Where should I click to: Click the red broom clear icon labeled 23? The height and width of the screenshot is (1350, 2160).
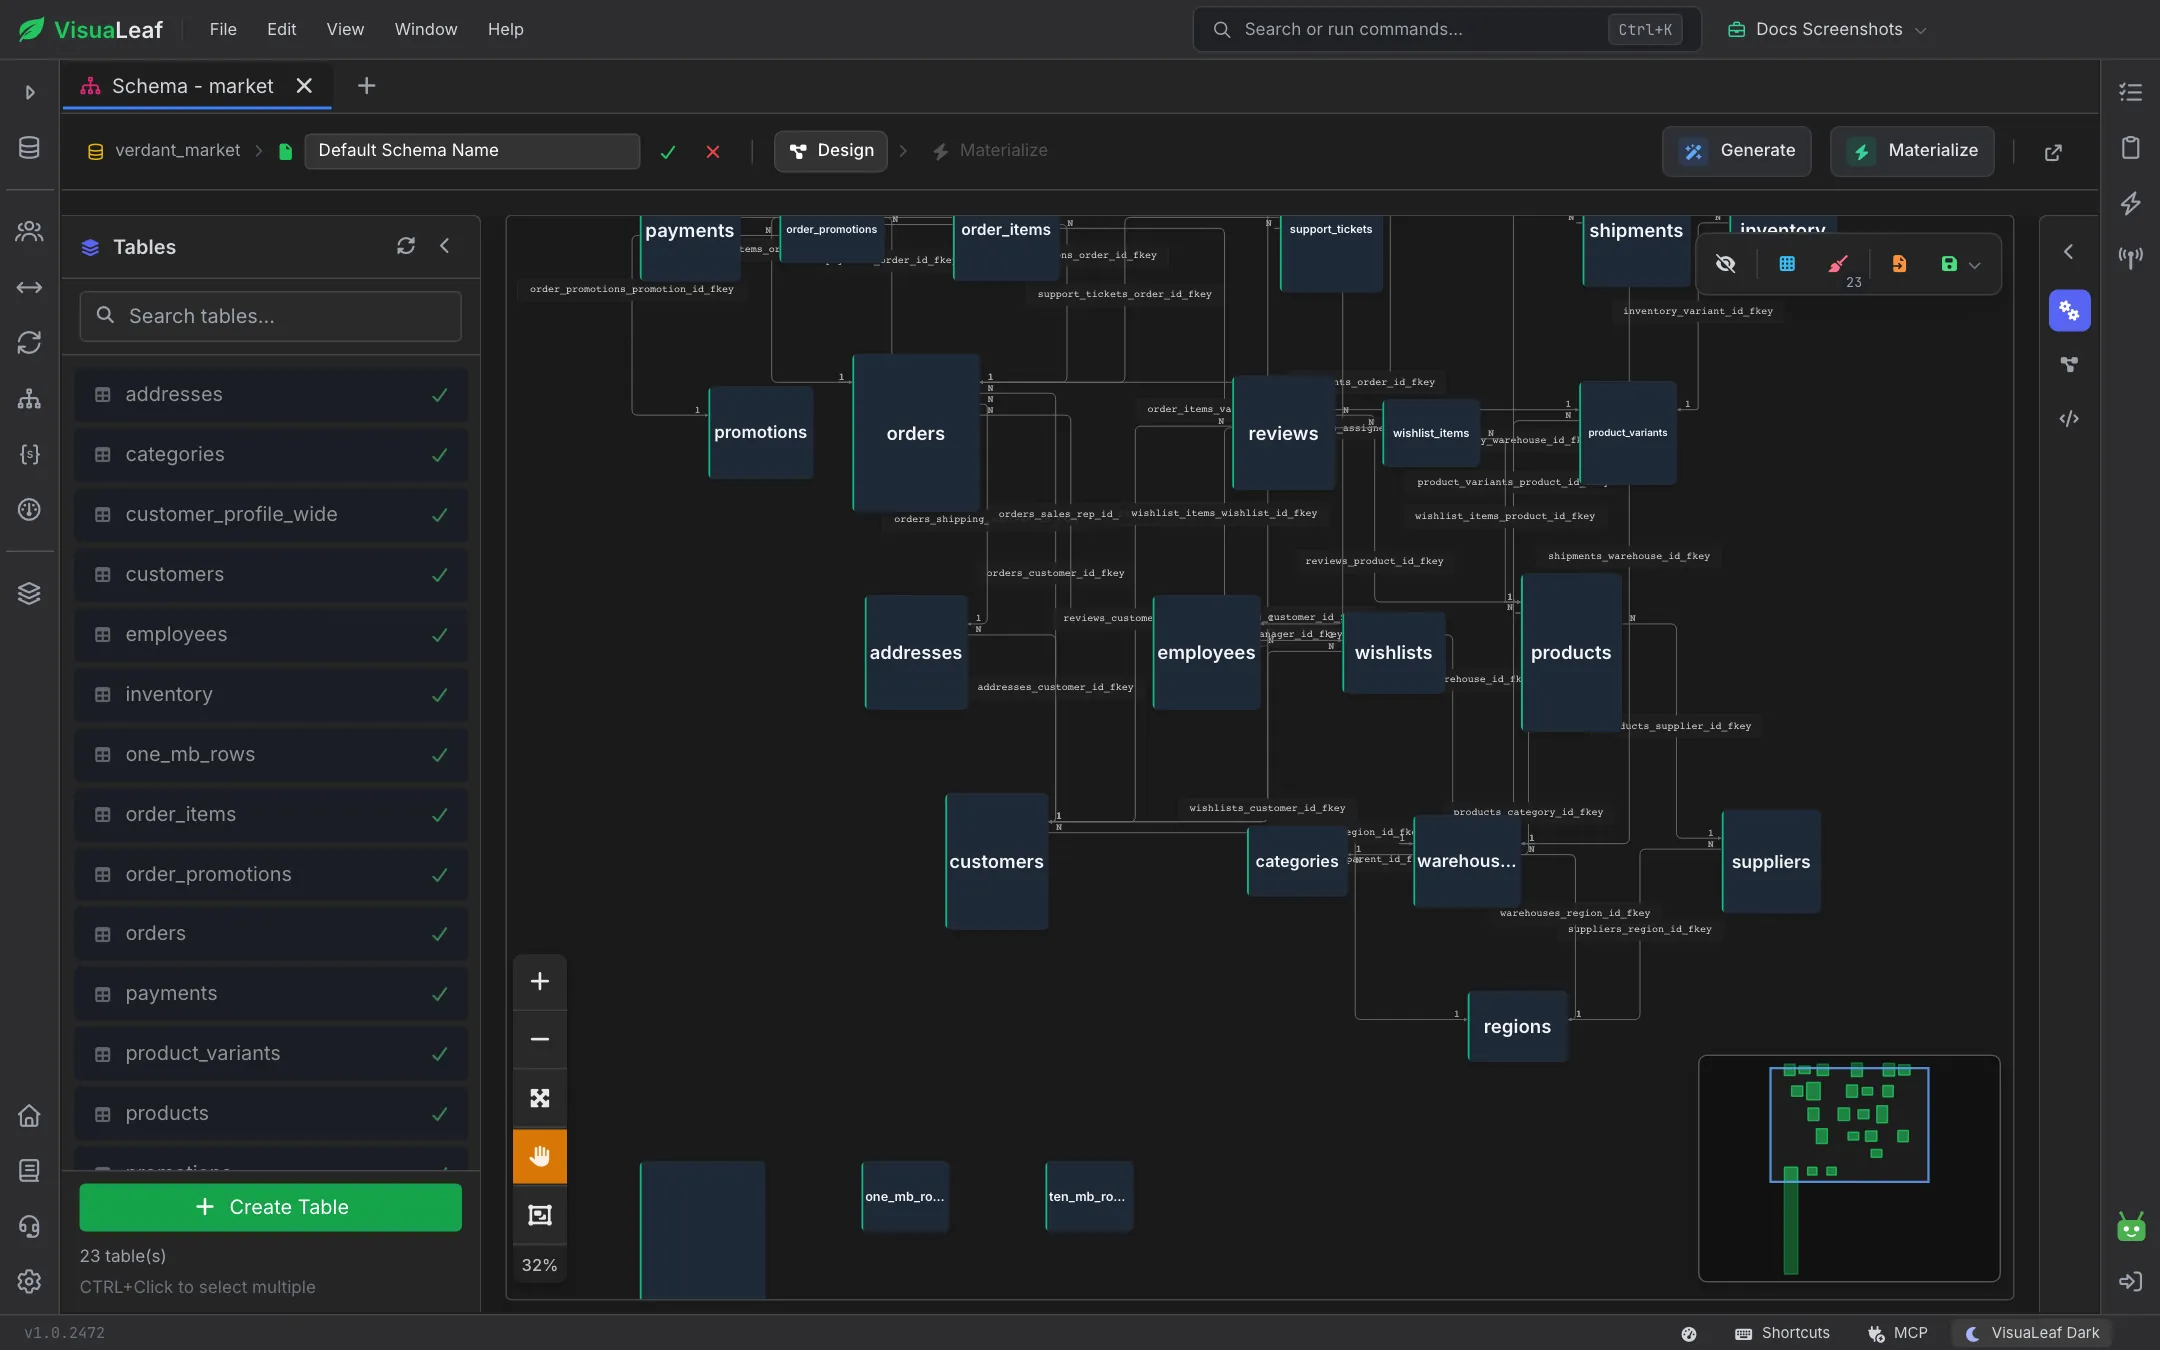(1839, 264)
